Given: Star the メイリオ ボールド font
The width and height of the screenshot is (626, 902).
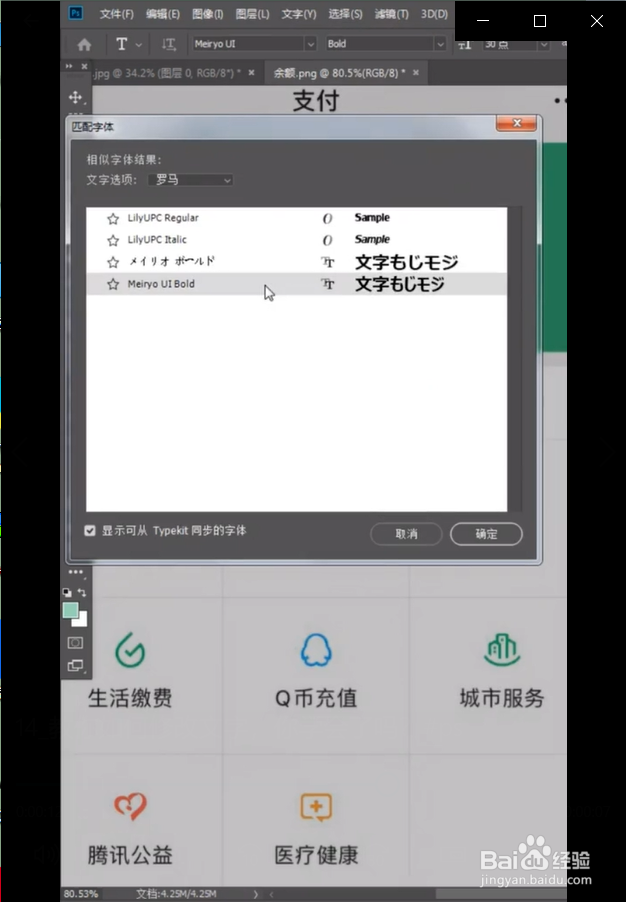Looking at the screenshot, I should point(113,262).
